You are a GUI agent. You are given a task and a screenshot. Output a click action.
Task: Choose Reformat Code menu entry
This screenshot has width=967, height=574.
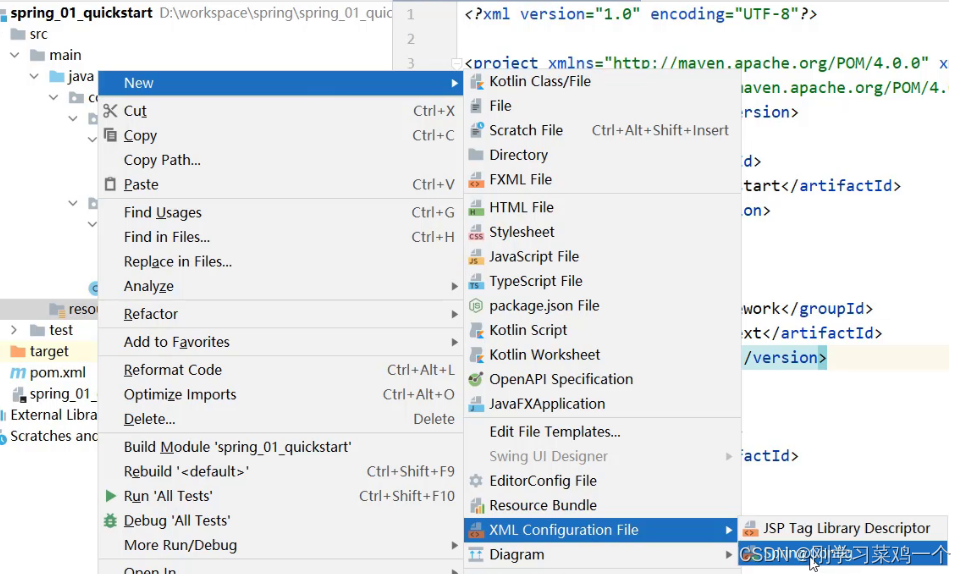tap(281, 370)
